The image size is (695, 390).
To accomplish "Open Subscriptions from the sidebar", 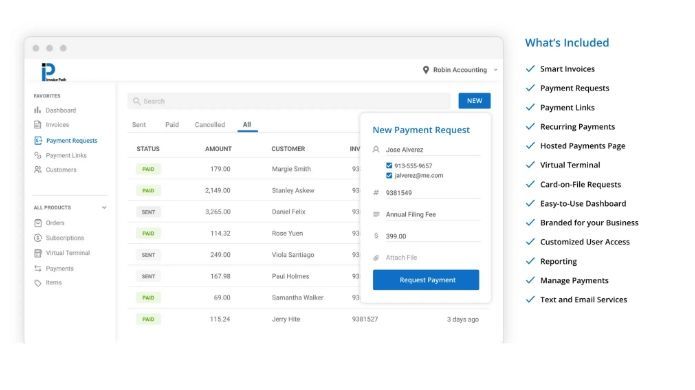I will click(65, 238).
